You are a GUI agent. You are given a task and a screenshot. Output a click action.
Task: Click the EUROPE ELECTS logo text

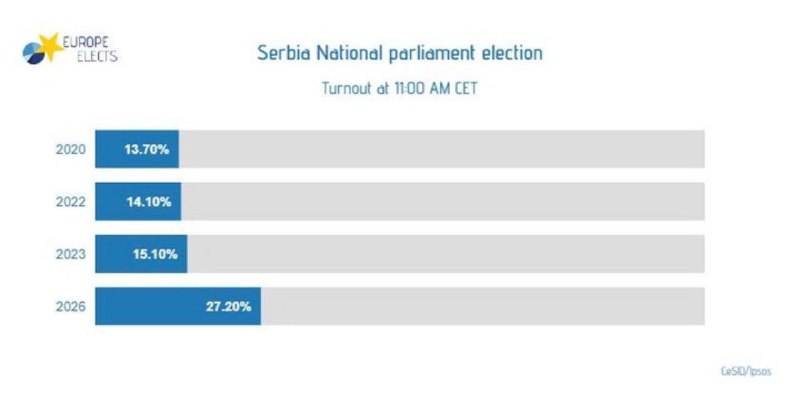point(90,49)
